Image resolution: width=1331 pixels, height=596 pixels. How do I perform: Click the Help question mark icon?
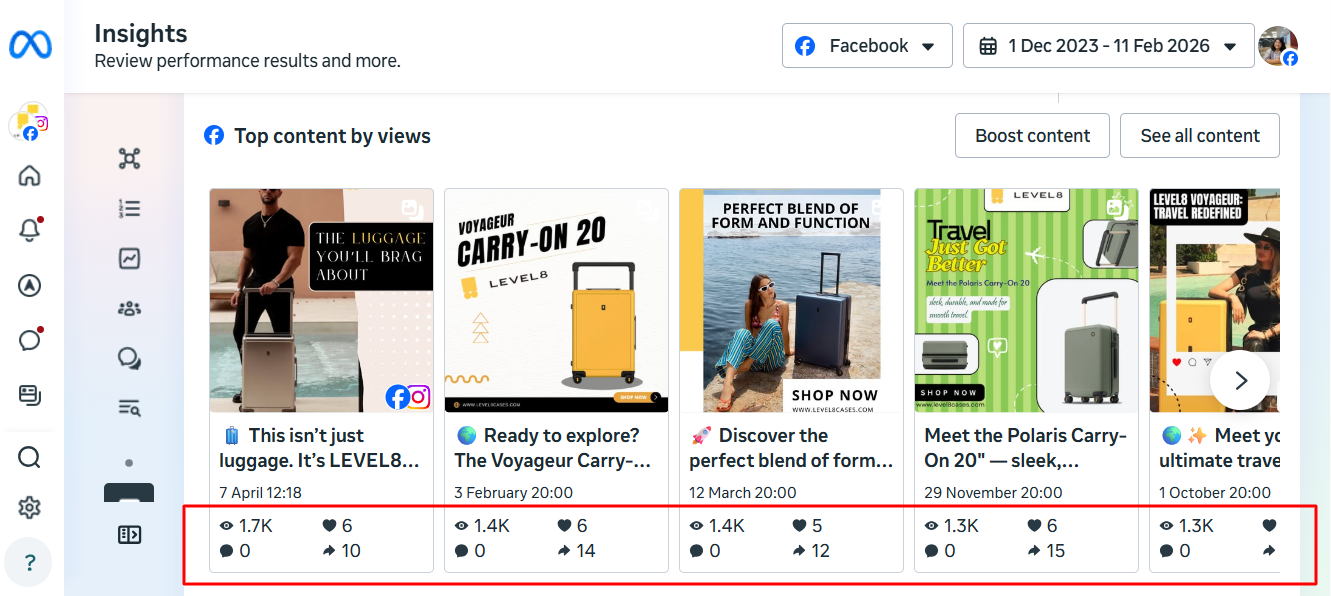[30, 563]
